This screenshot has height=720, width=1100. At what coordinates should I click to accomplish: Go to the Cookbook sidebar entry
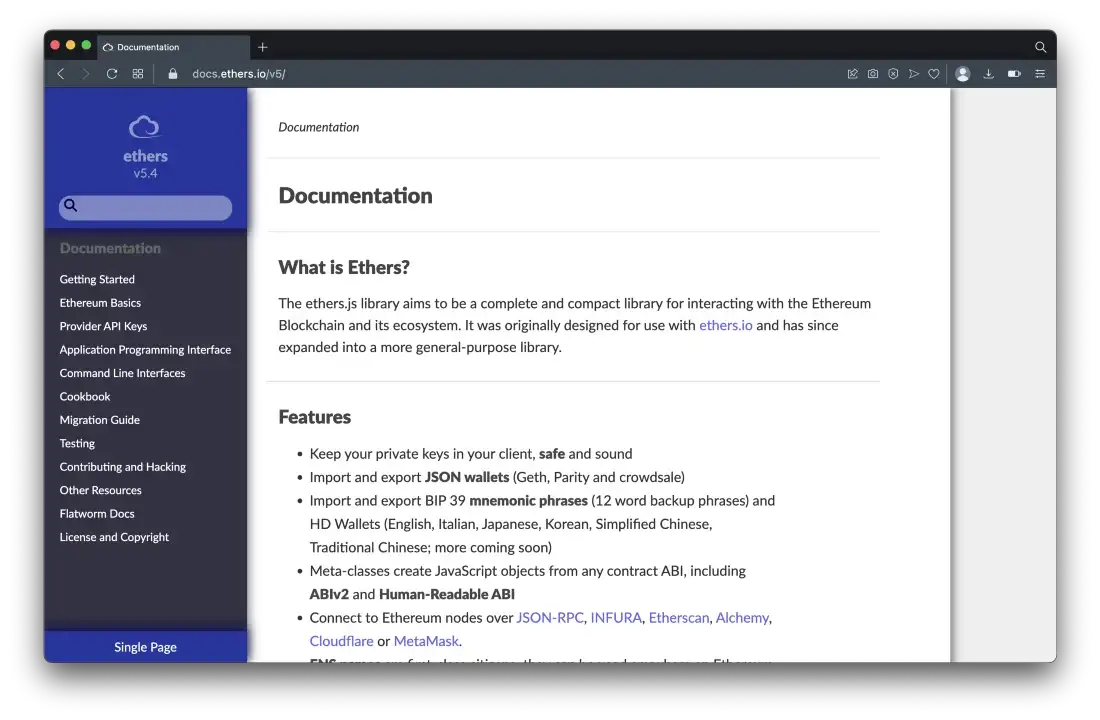(85, 397)
